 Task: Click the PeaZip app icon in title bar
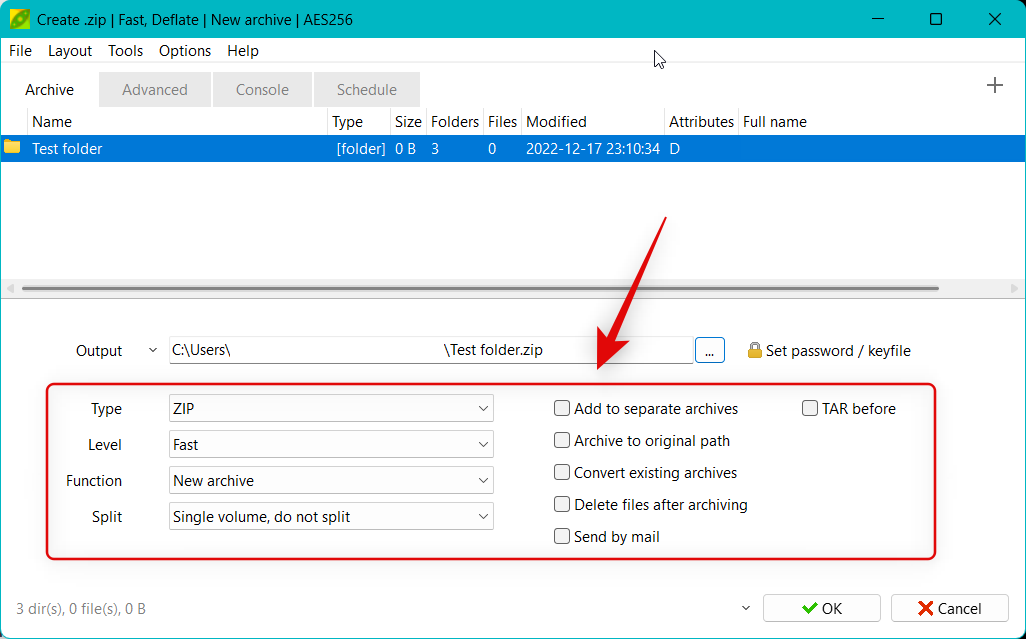pyautogui.click(x=19, y=19)
